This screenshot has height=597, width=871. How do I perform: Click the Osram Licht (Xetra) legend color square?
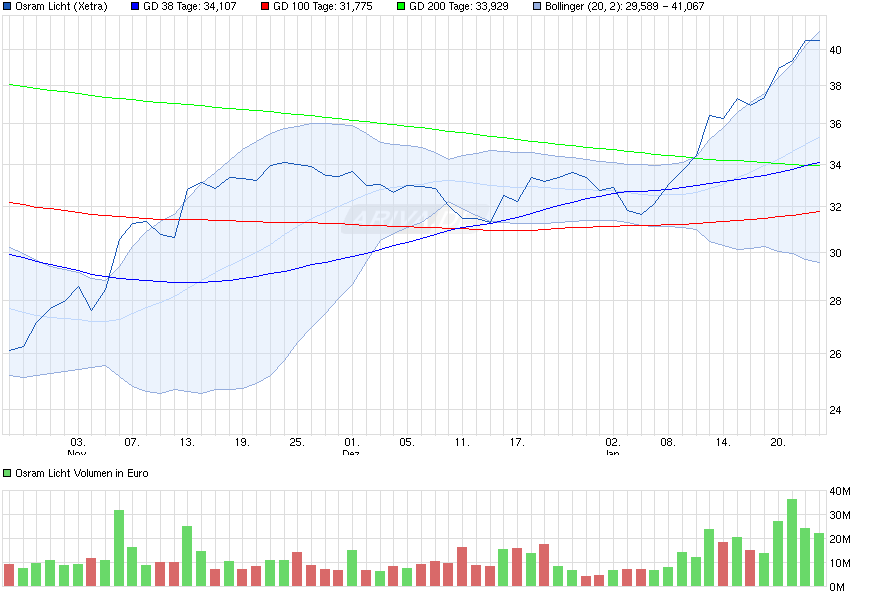pyautogui.click(x=7, y=7)
